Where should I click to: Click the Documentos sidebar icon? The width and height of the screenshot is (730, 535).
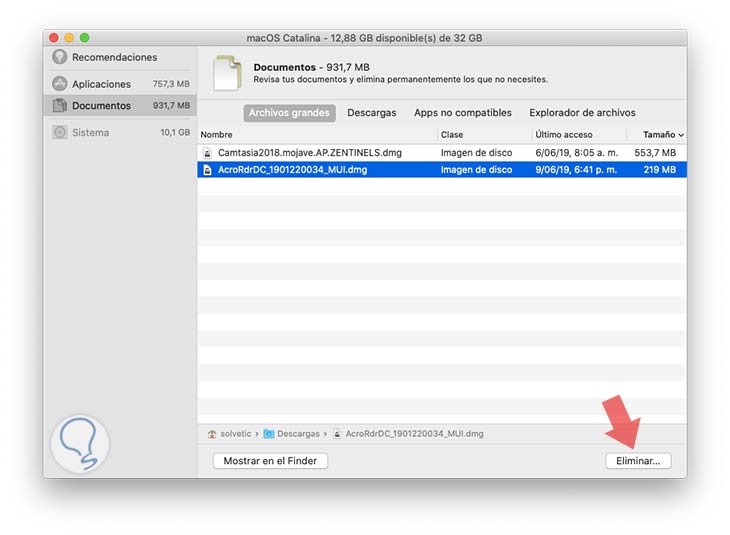[x=60, y=106]
